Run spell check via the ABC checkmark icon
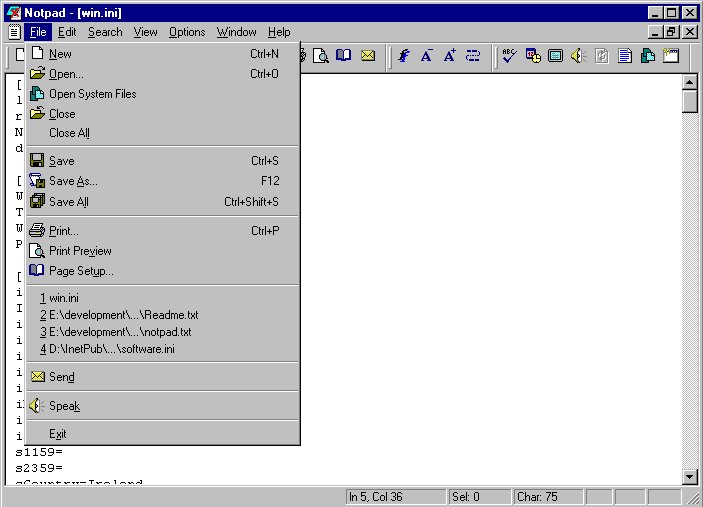 (509, 56)
